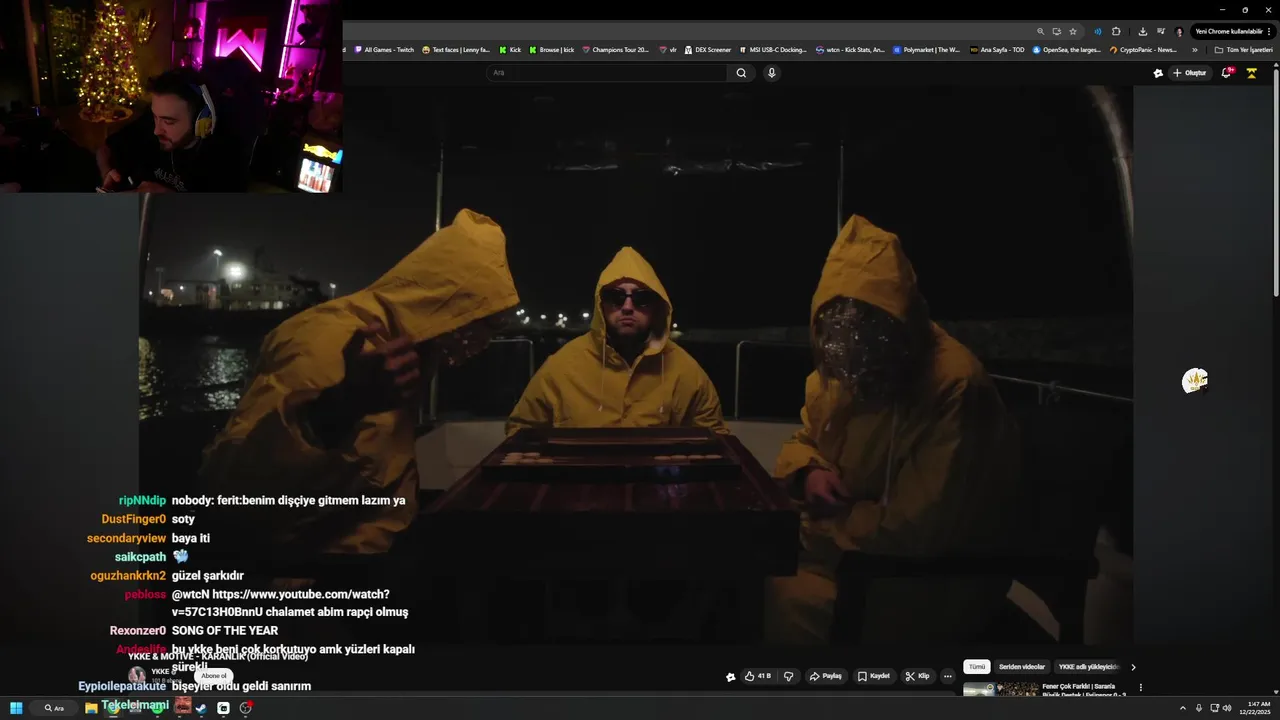Open the Windows Start menu
This screenshot has width=1280, height=720.
point(16,708)
